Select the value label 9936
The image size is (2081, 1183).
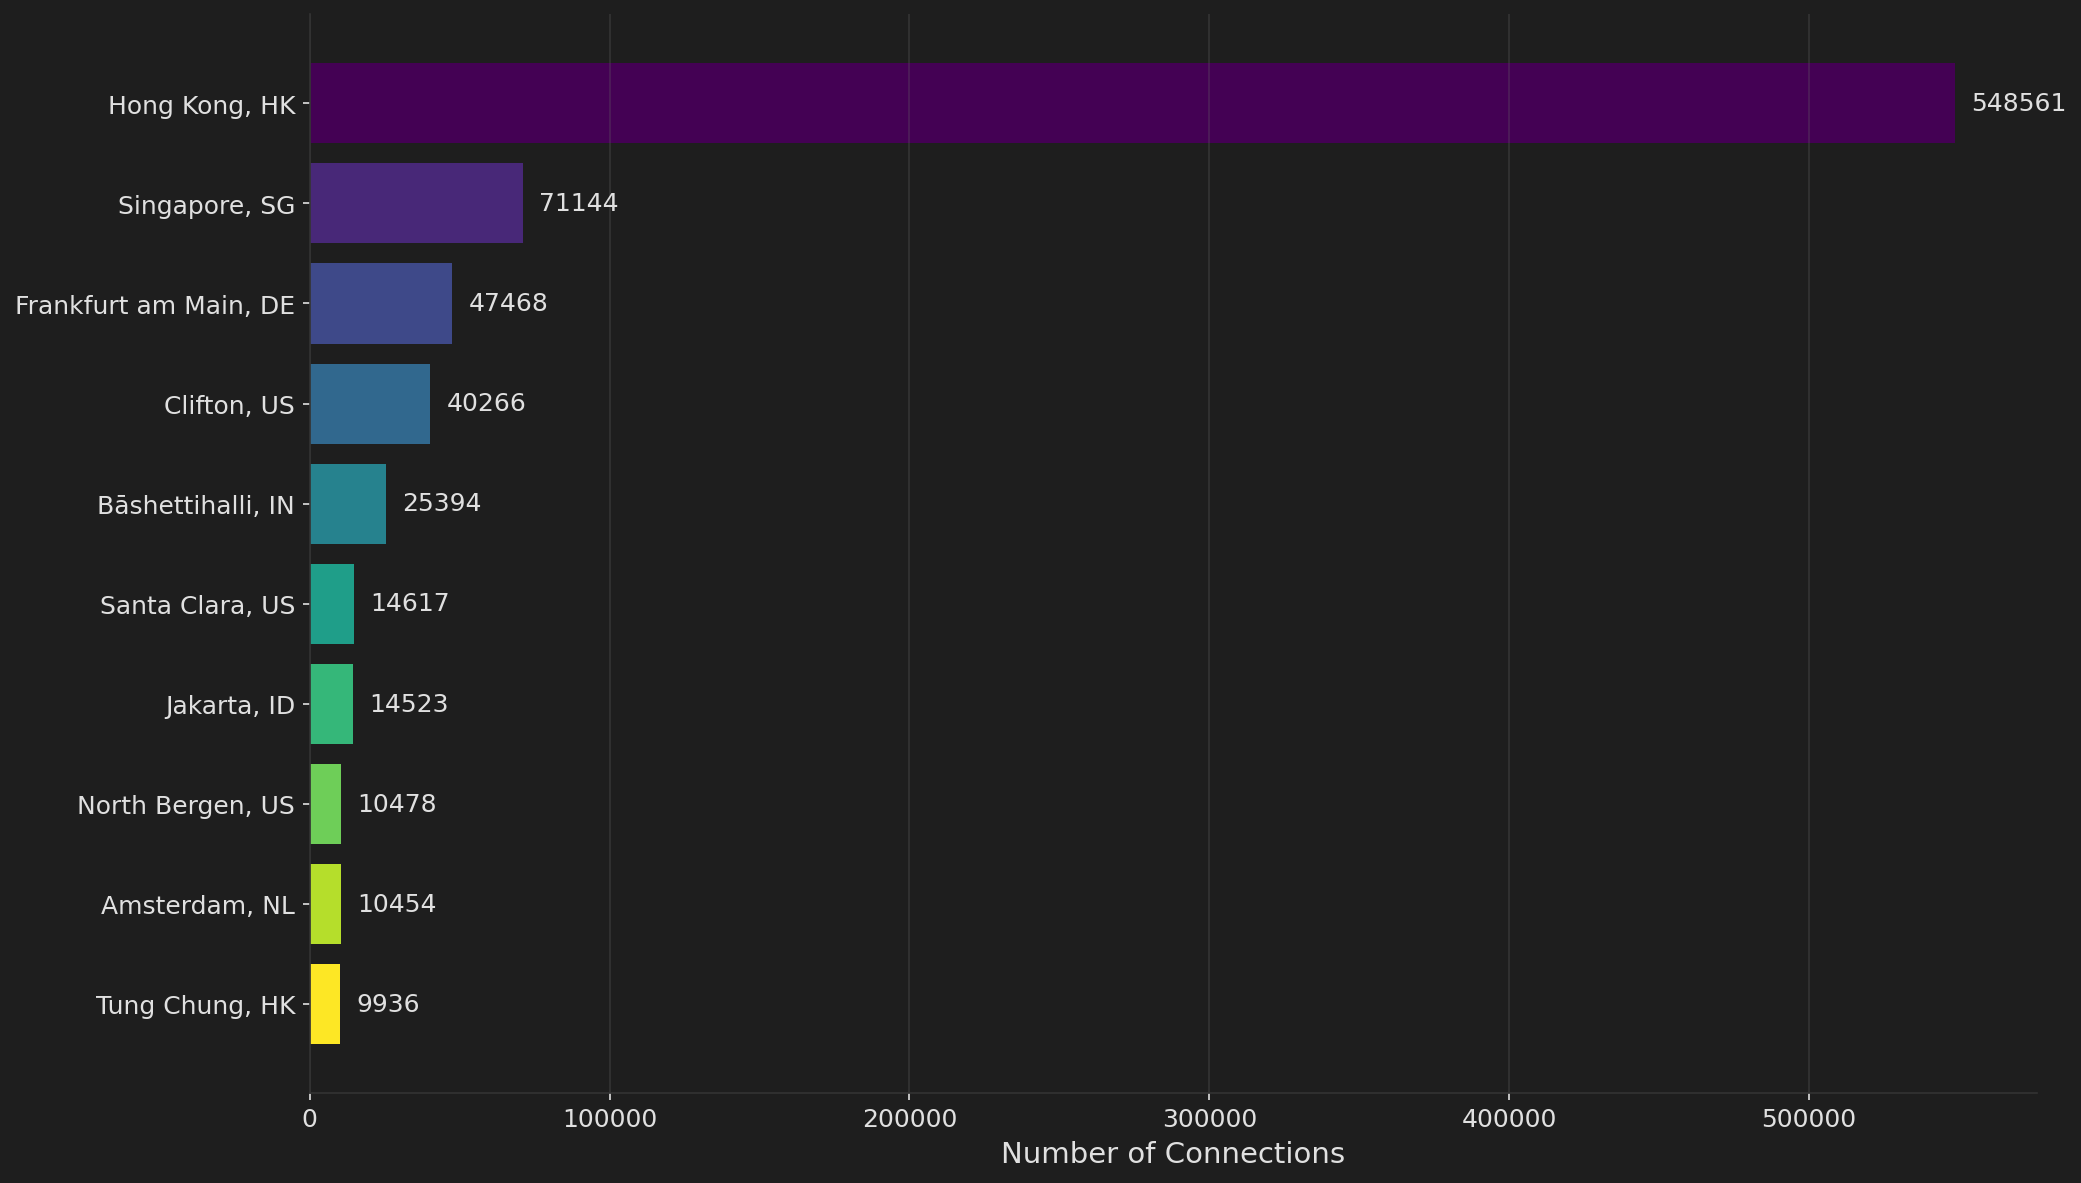coord(388,1002)
